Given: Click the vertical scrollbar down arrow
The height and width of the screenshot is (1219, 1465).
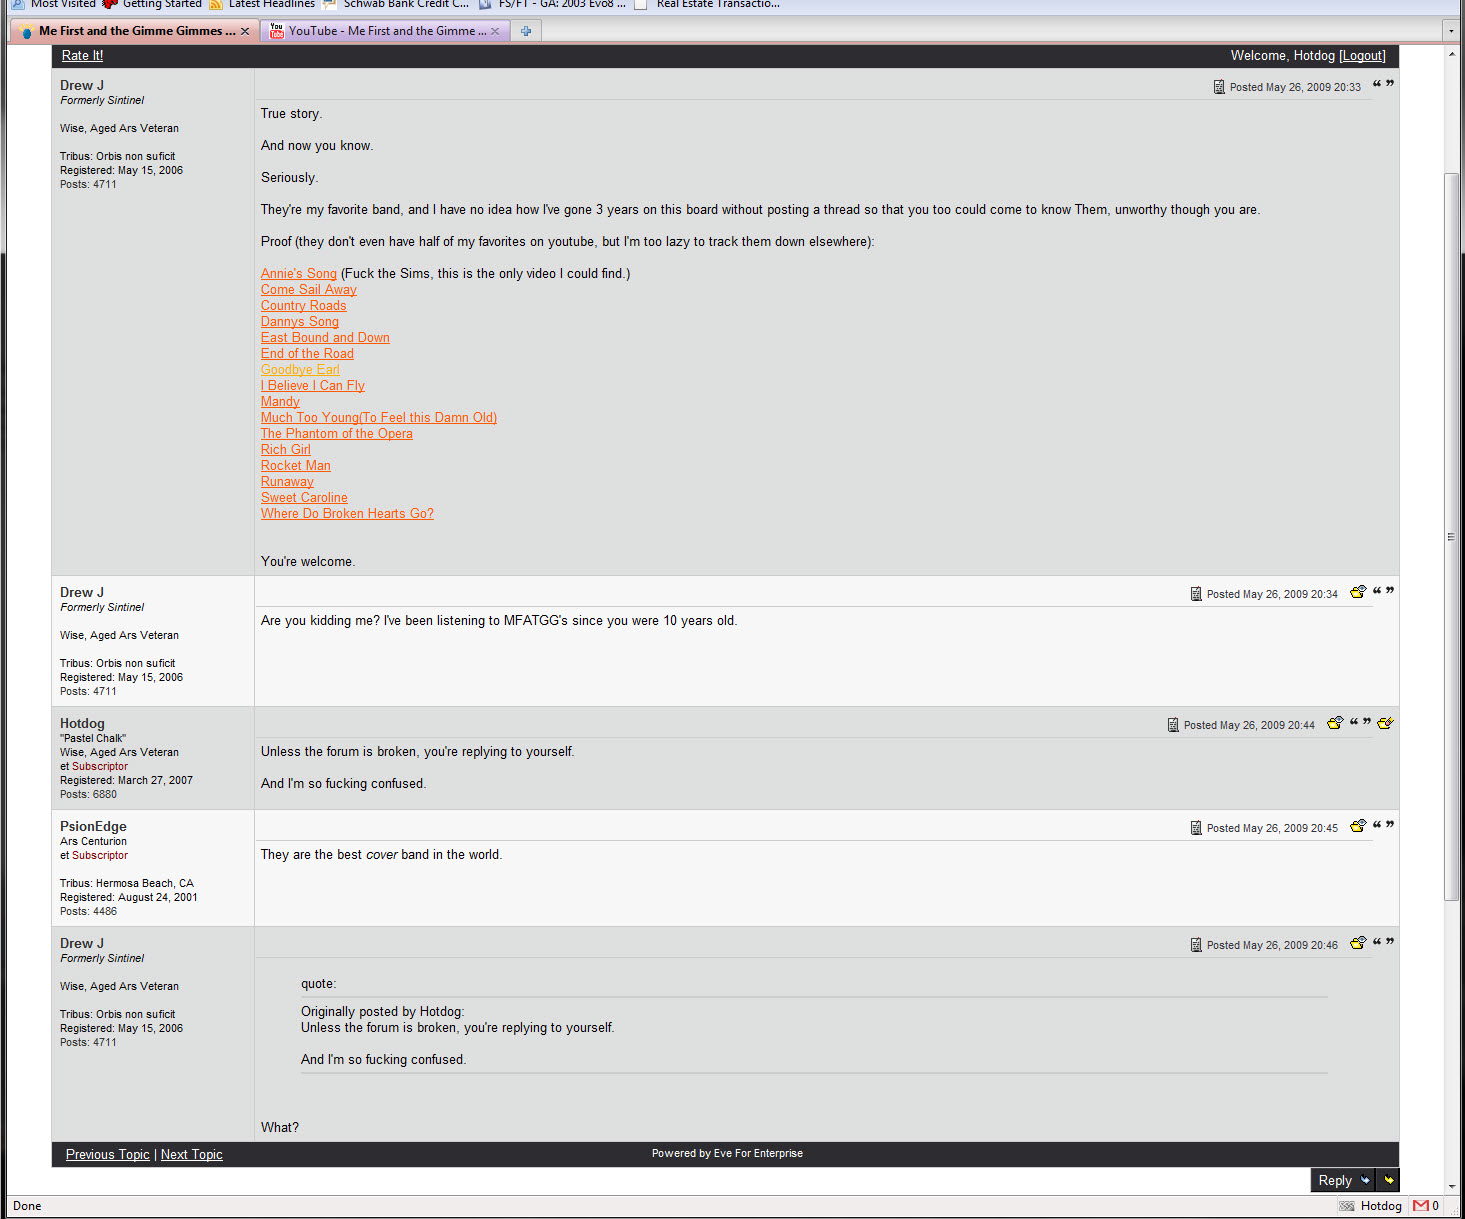Looking at the screenshot, I should pyautogui.click(x=1451, y=1186).
